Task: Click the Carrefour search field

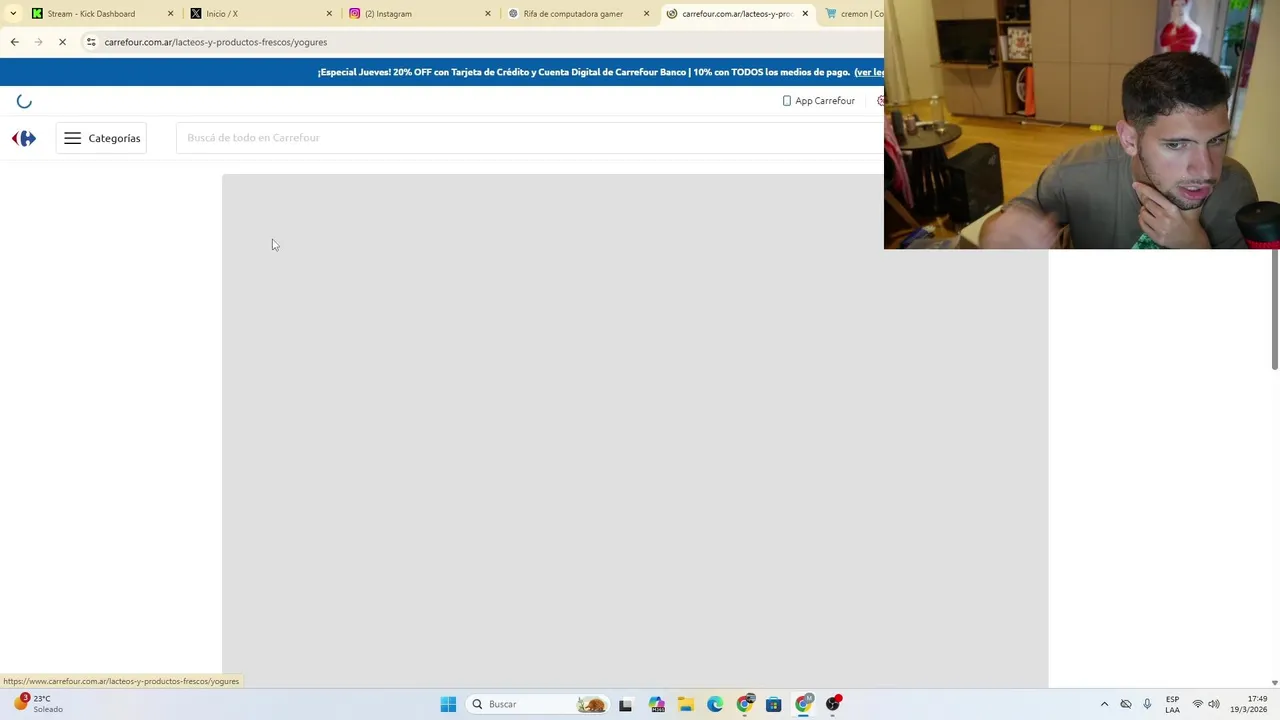Action: click(530, 138)
